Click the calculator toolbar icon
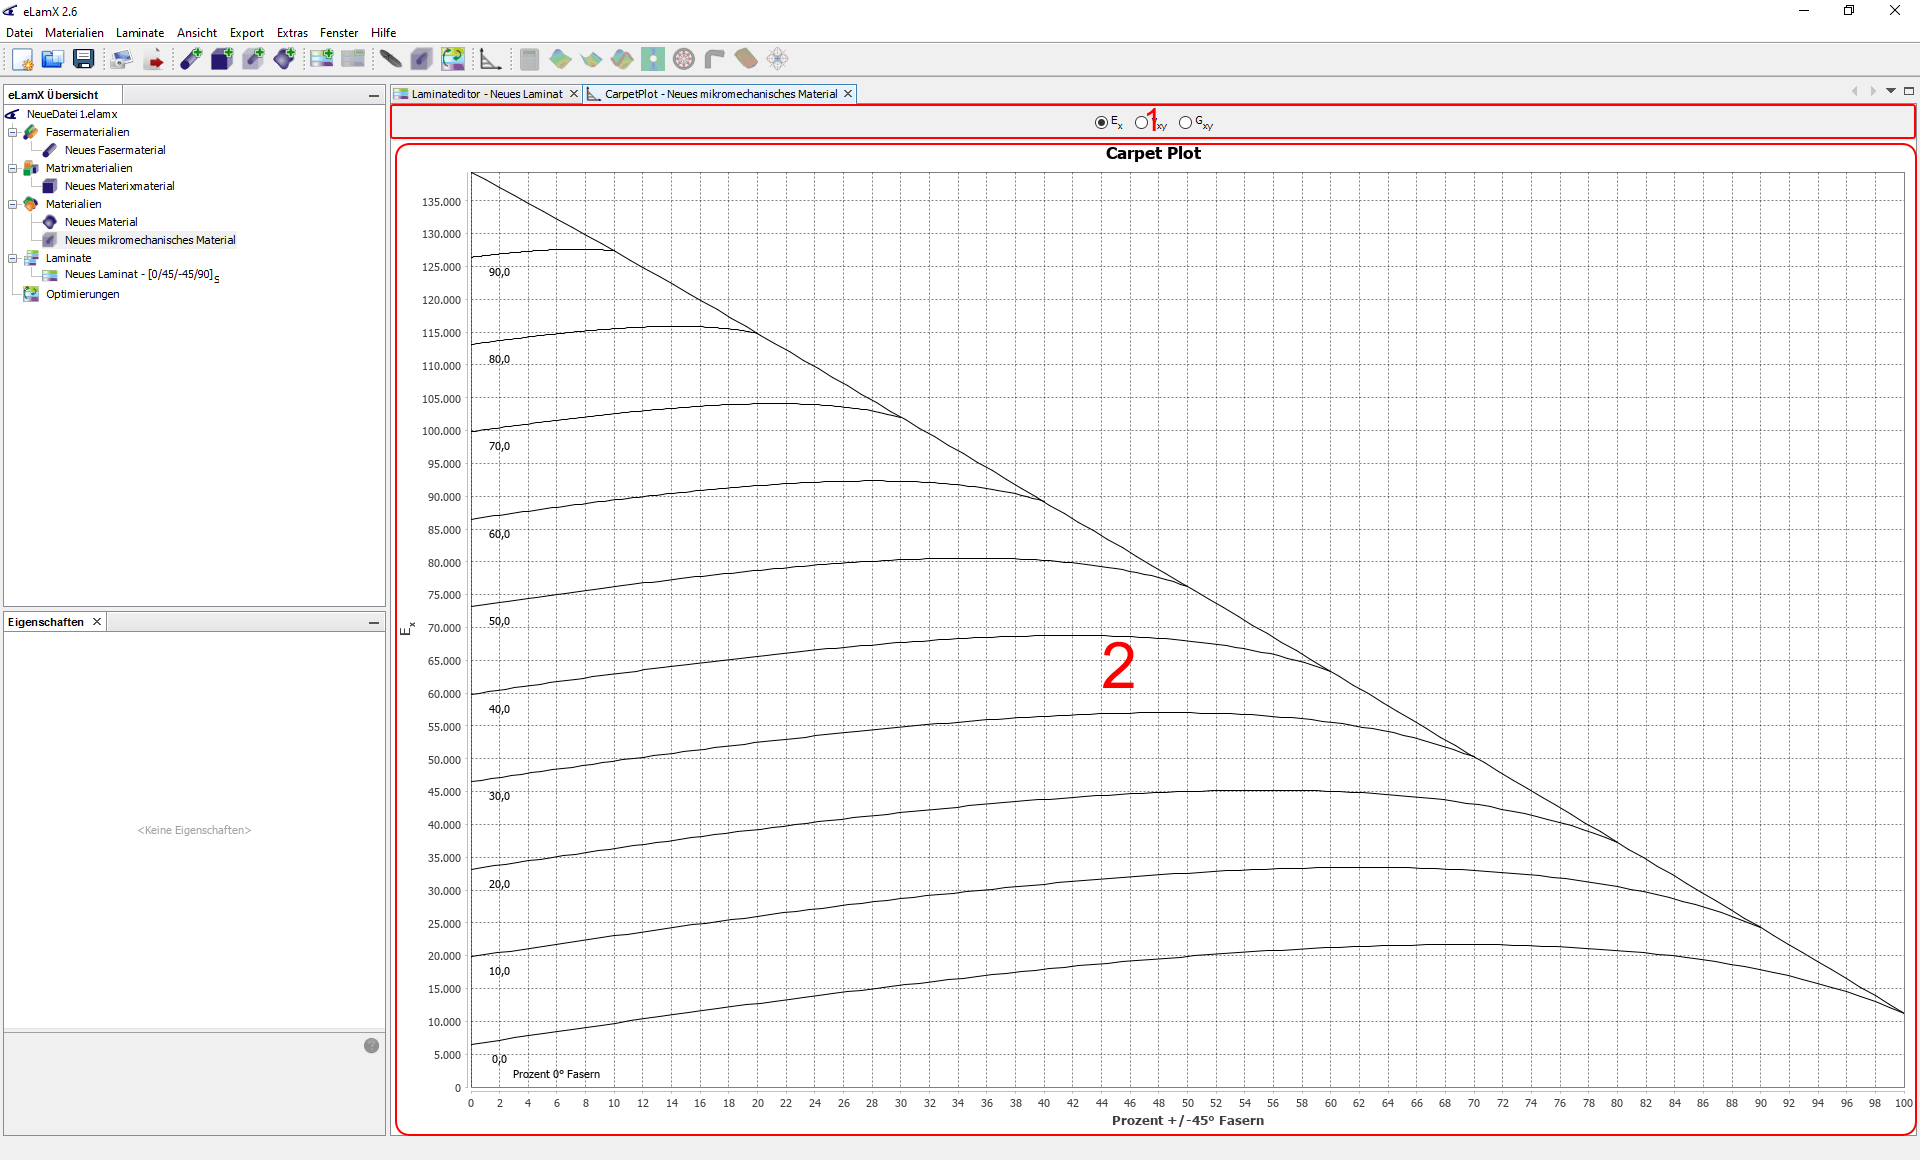The height and width of the screenshot is (1160, 1920). coord(529,59)
